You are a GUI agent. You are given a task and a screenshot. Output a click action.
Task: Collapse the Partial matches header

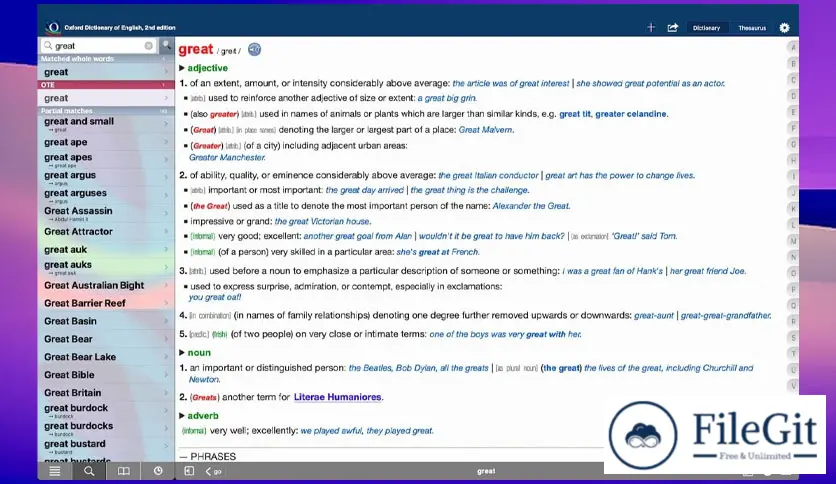tap(106, 110)
